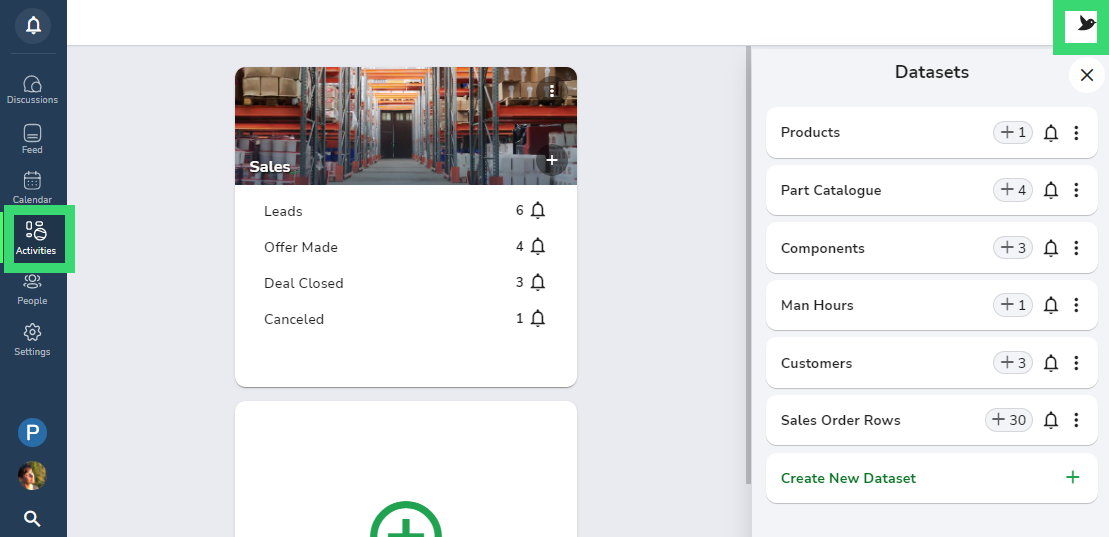Click Create New Dataset
The height and width of the screenshot is (537, 1109).
click(x=932, y=478)
